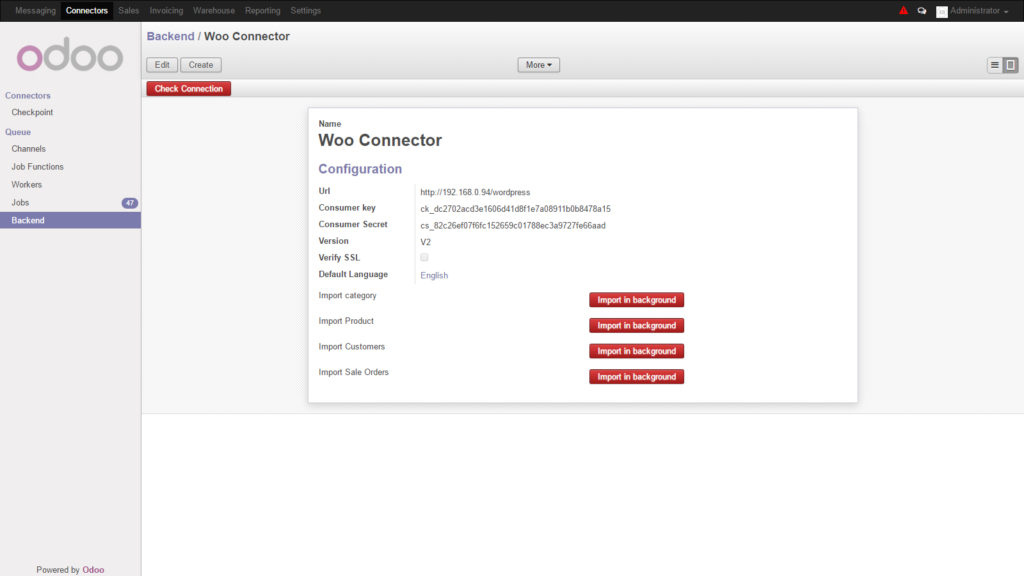Open the Settings menu
This screenshot has width=1024, height=576.
[x=305, y=10]
